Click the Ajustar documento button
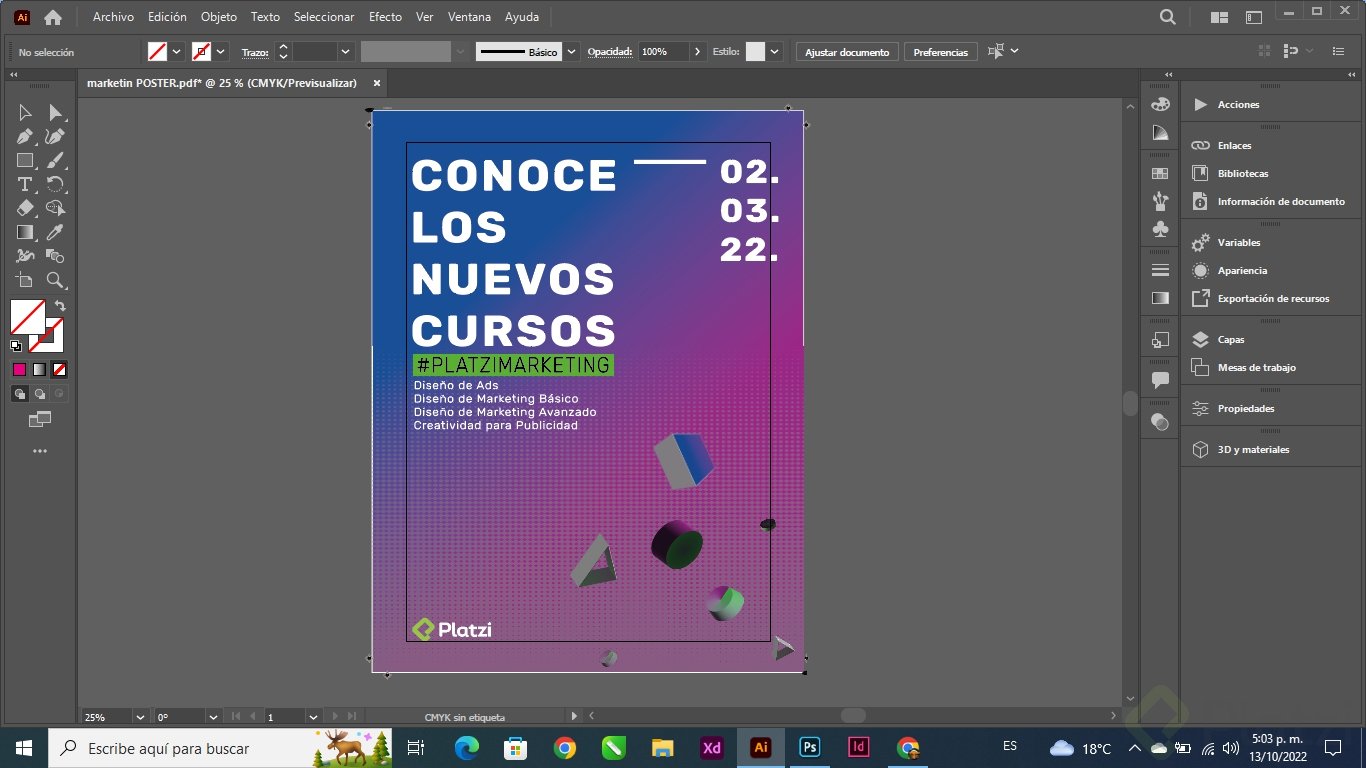 click(x=847, y=52)
